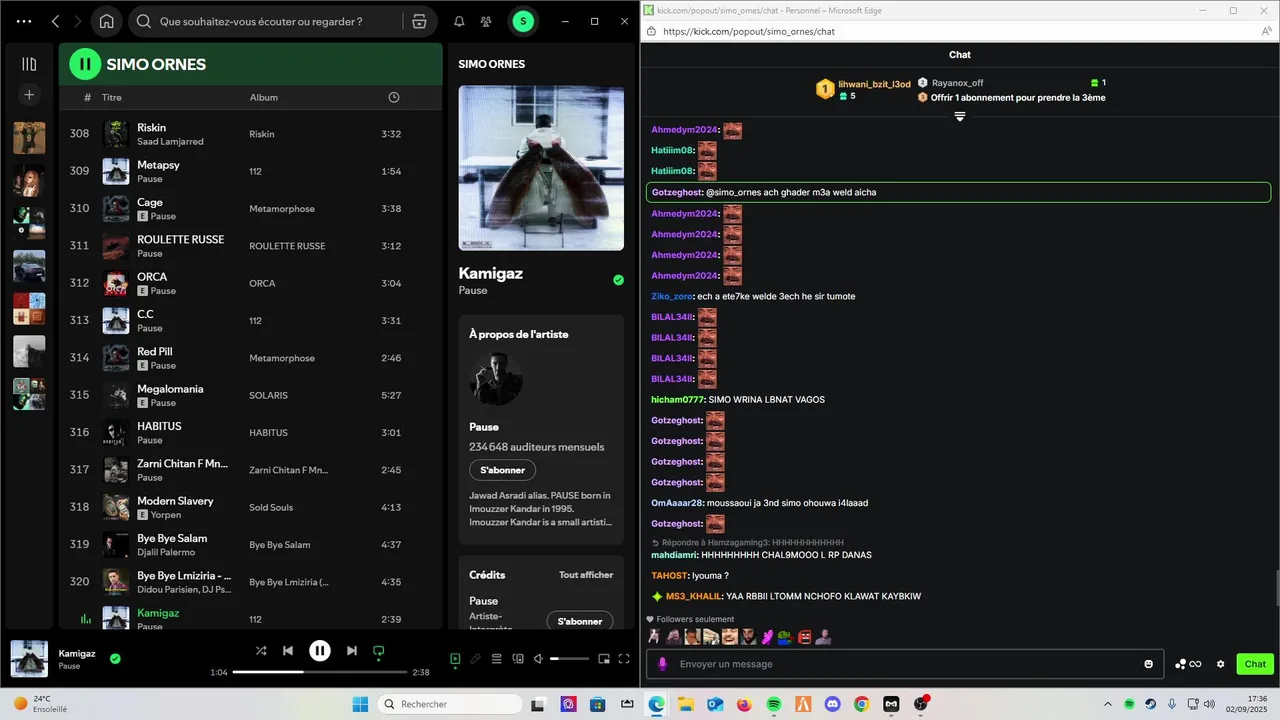Toggle shuffle in Spotify player bar
This screenshot has width=1280, height=720.
point(261,651)
